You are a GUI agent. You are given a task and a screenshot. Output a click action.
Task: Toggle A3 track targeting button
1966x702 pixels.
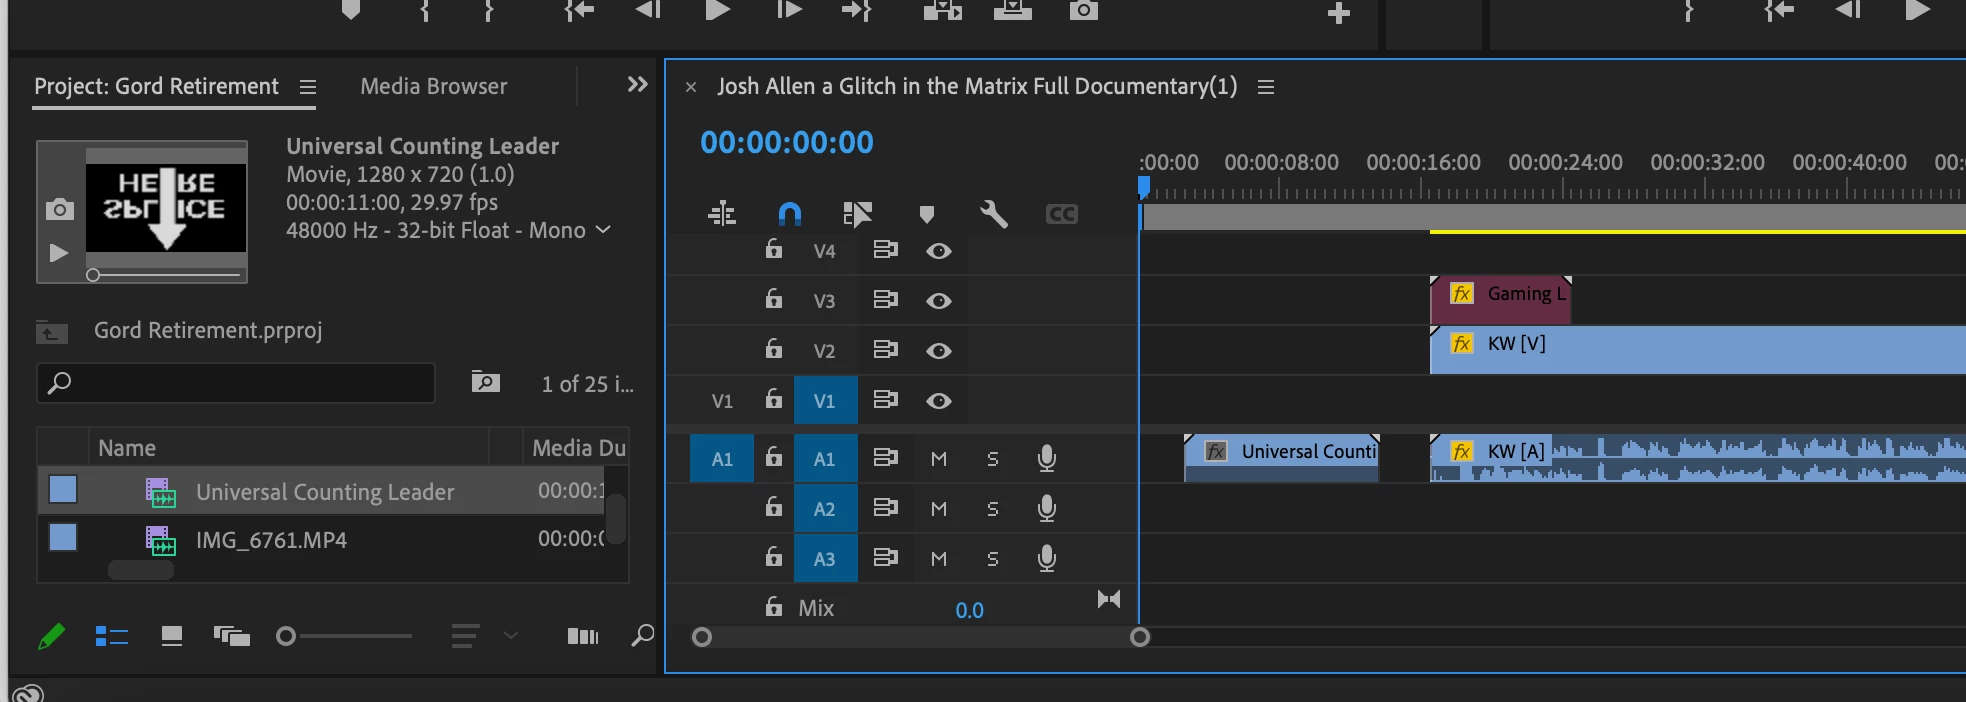(825, 559)
